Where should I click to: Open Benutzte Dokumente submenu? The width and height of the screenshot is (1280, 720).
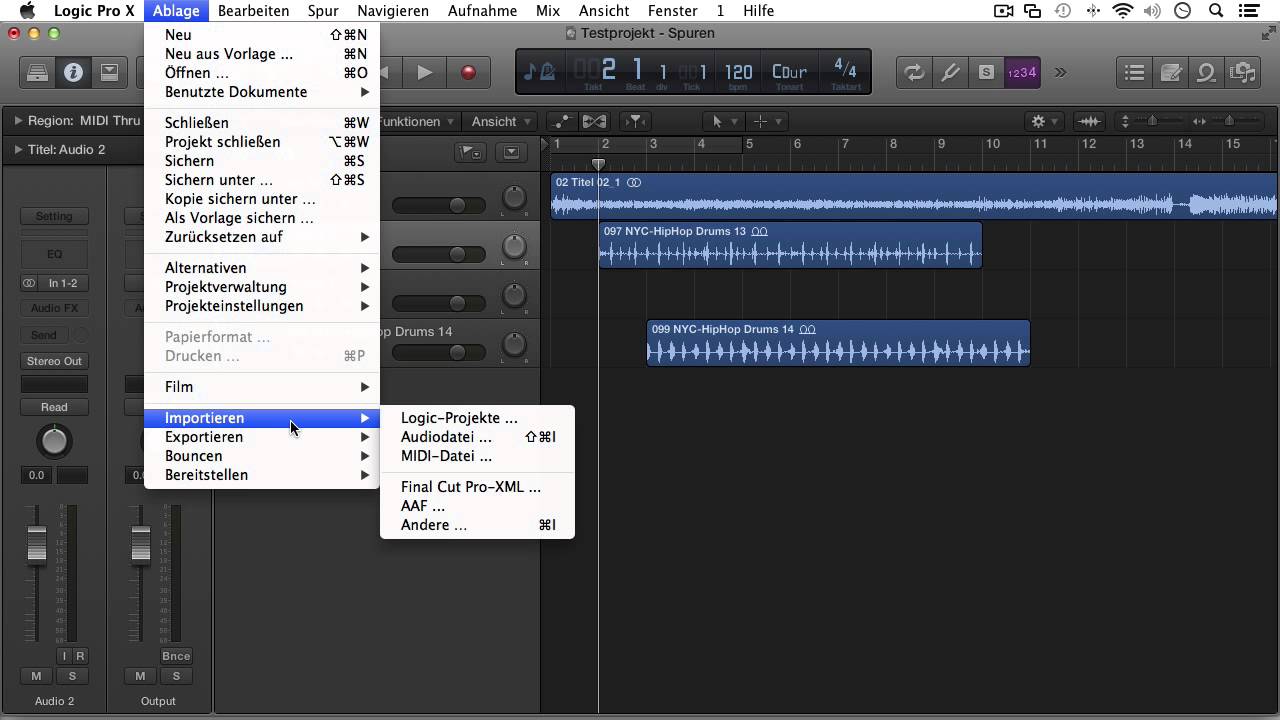click(x=262, y=92)
